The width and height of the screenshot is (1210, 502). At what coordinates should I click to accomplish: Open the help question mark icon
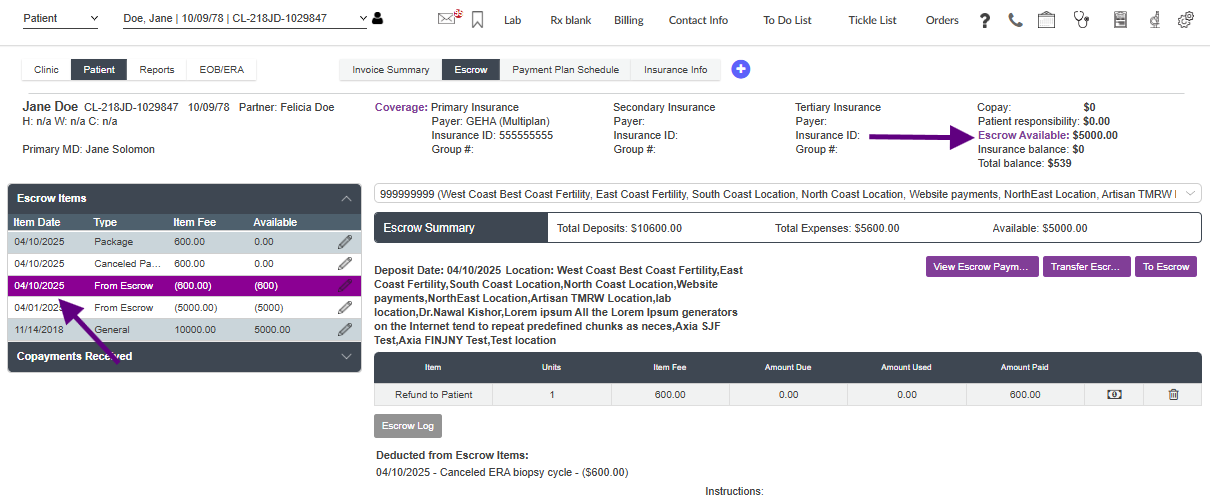(x=985, y=20)
